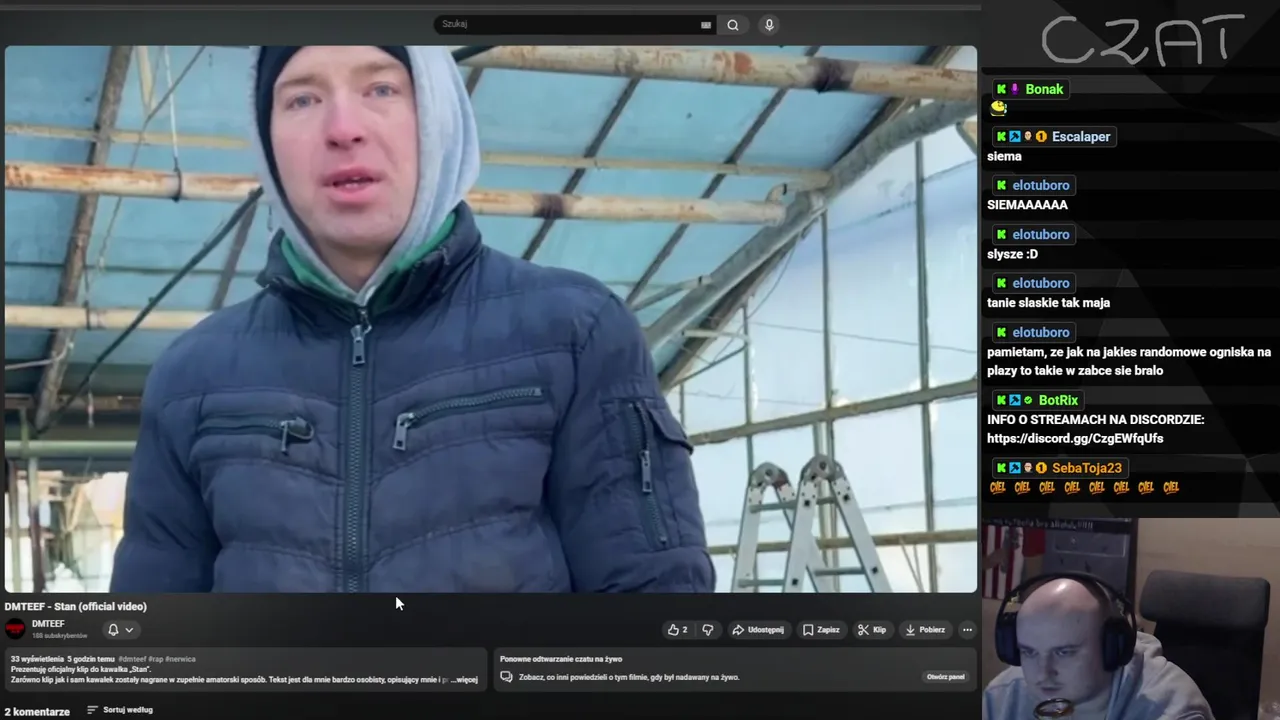Create a clip with Klip button

[x=872, y=630]
